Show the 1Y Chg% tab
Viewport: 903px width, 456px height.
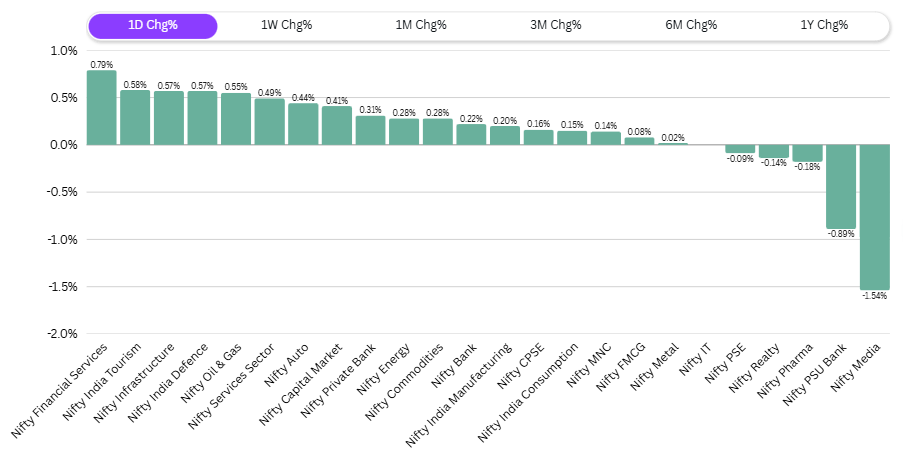pyautogui.click(x=824, y=26)
